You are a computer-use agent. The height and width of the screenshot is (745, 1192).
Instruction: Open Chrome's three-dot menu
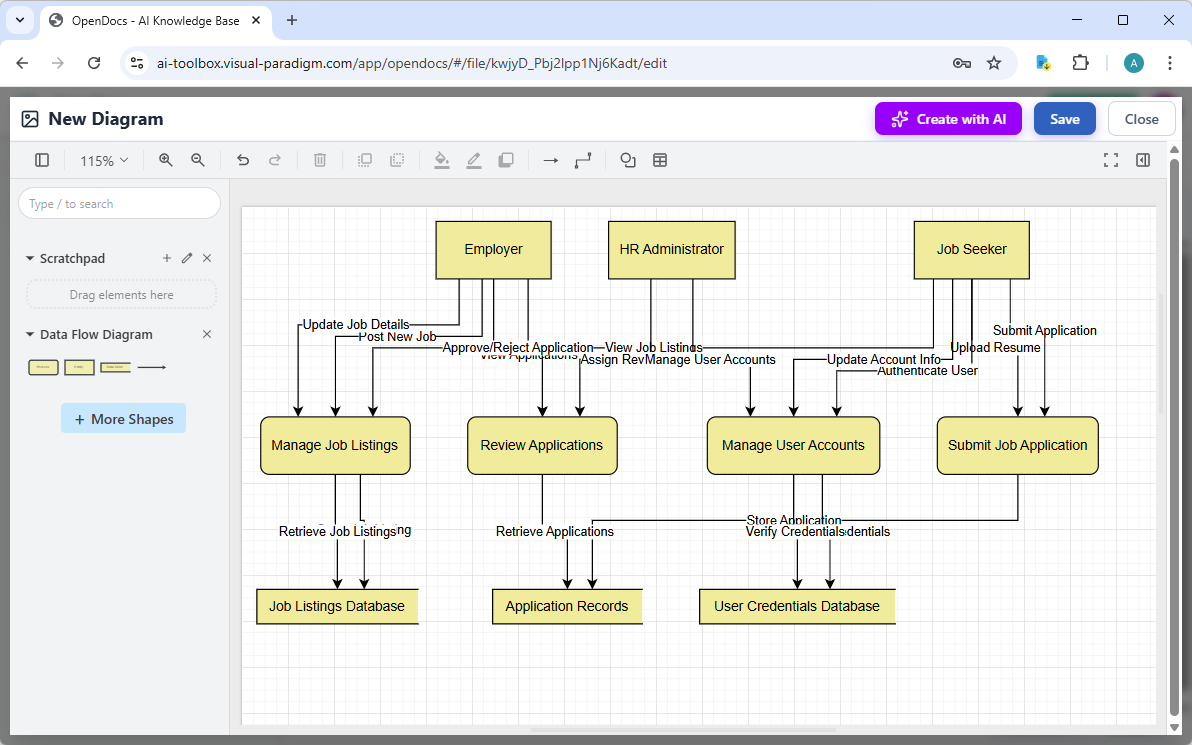coord(1170,62)
